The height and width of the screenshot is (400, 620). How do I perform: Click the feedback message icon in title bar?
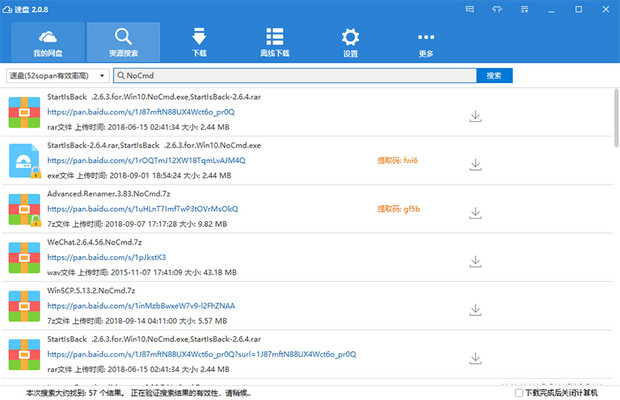470,9
